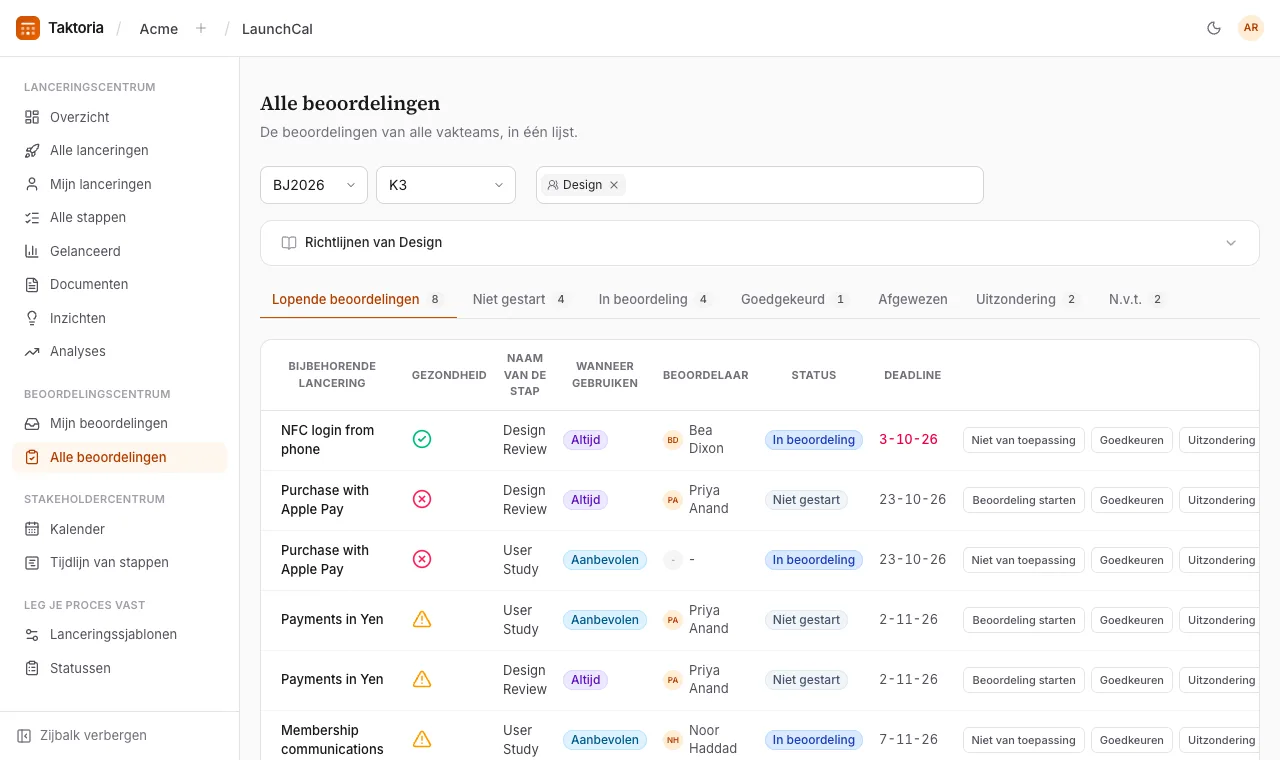Open Overzicht in the sidebar
Screen dimensions: 1280x760
tap(120, 117)
